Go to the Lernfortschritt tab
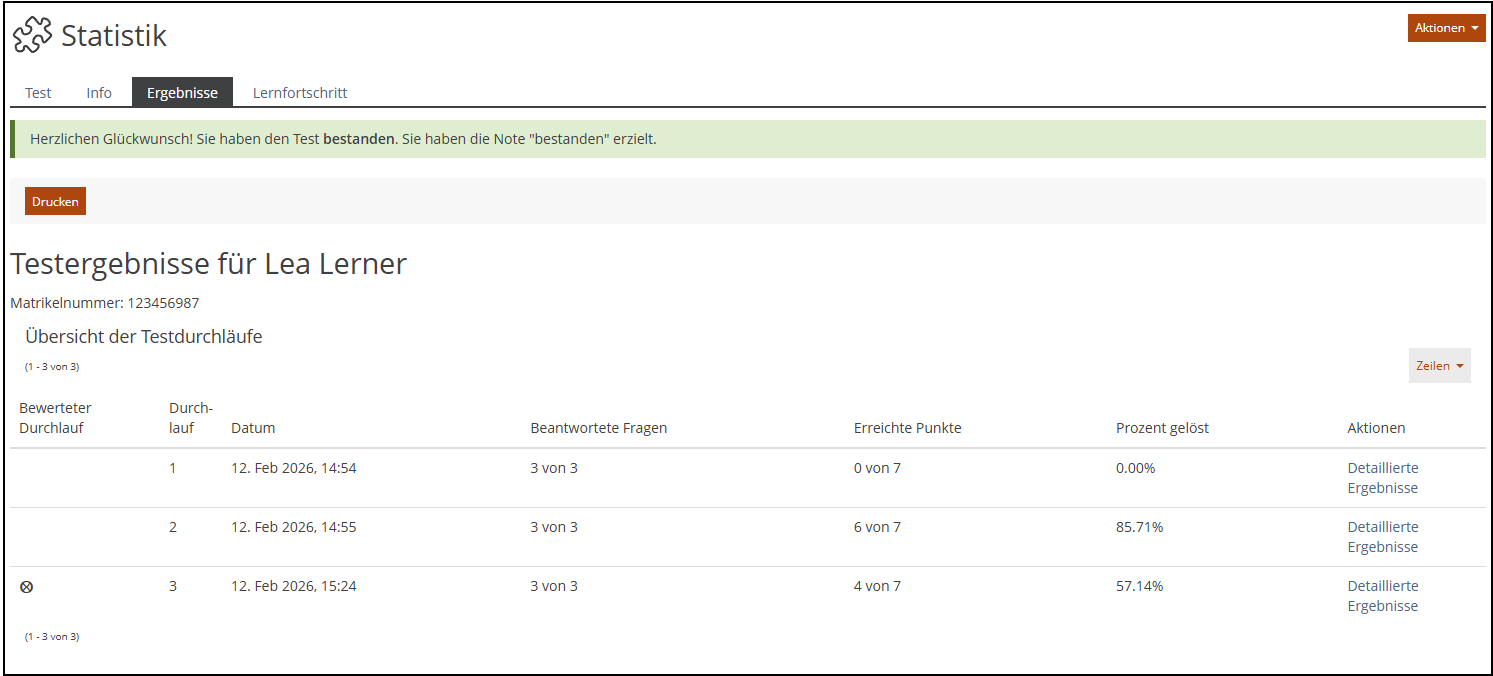 coord(300,93)
